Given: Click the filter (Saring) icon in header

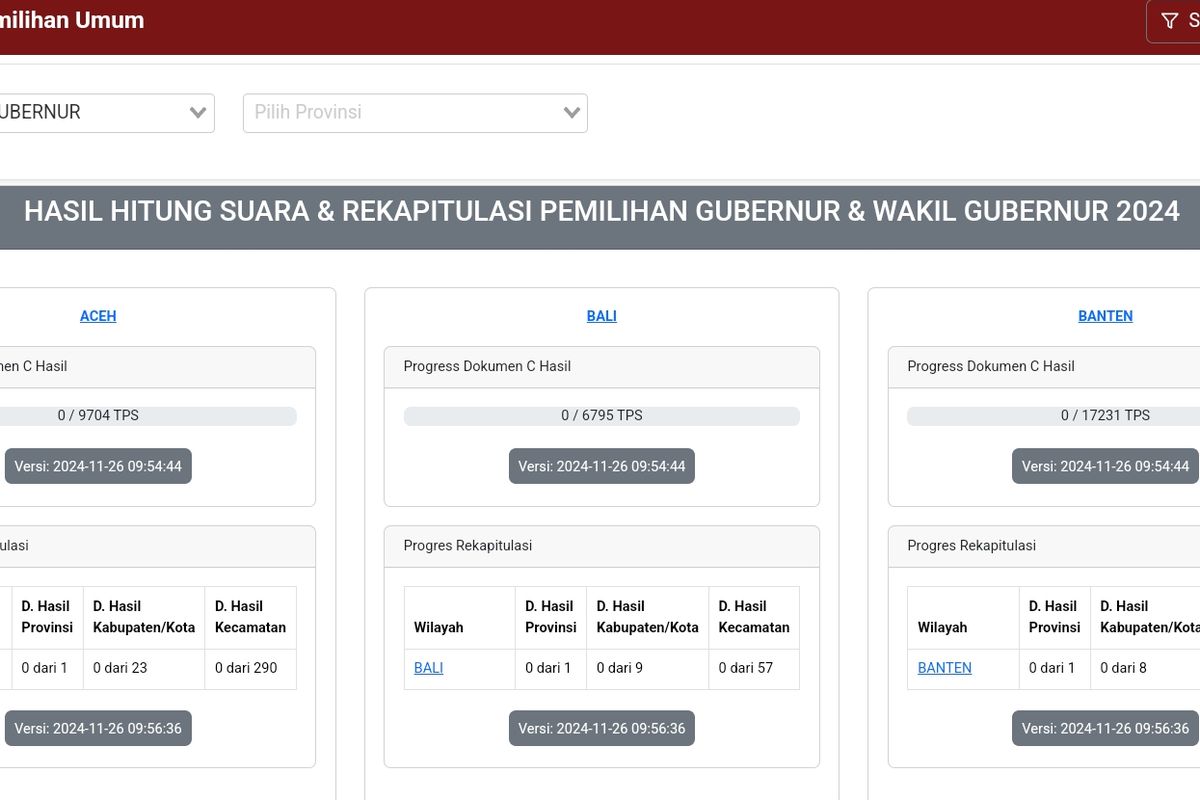Looking at the screenshot, I should (1168, 19).
